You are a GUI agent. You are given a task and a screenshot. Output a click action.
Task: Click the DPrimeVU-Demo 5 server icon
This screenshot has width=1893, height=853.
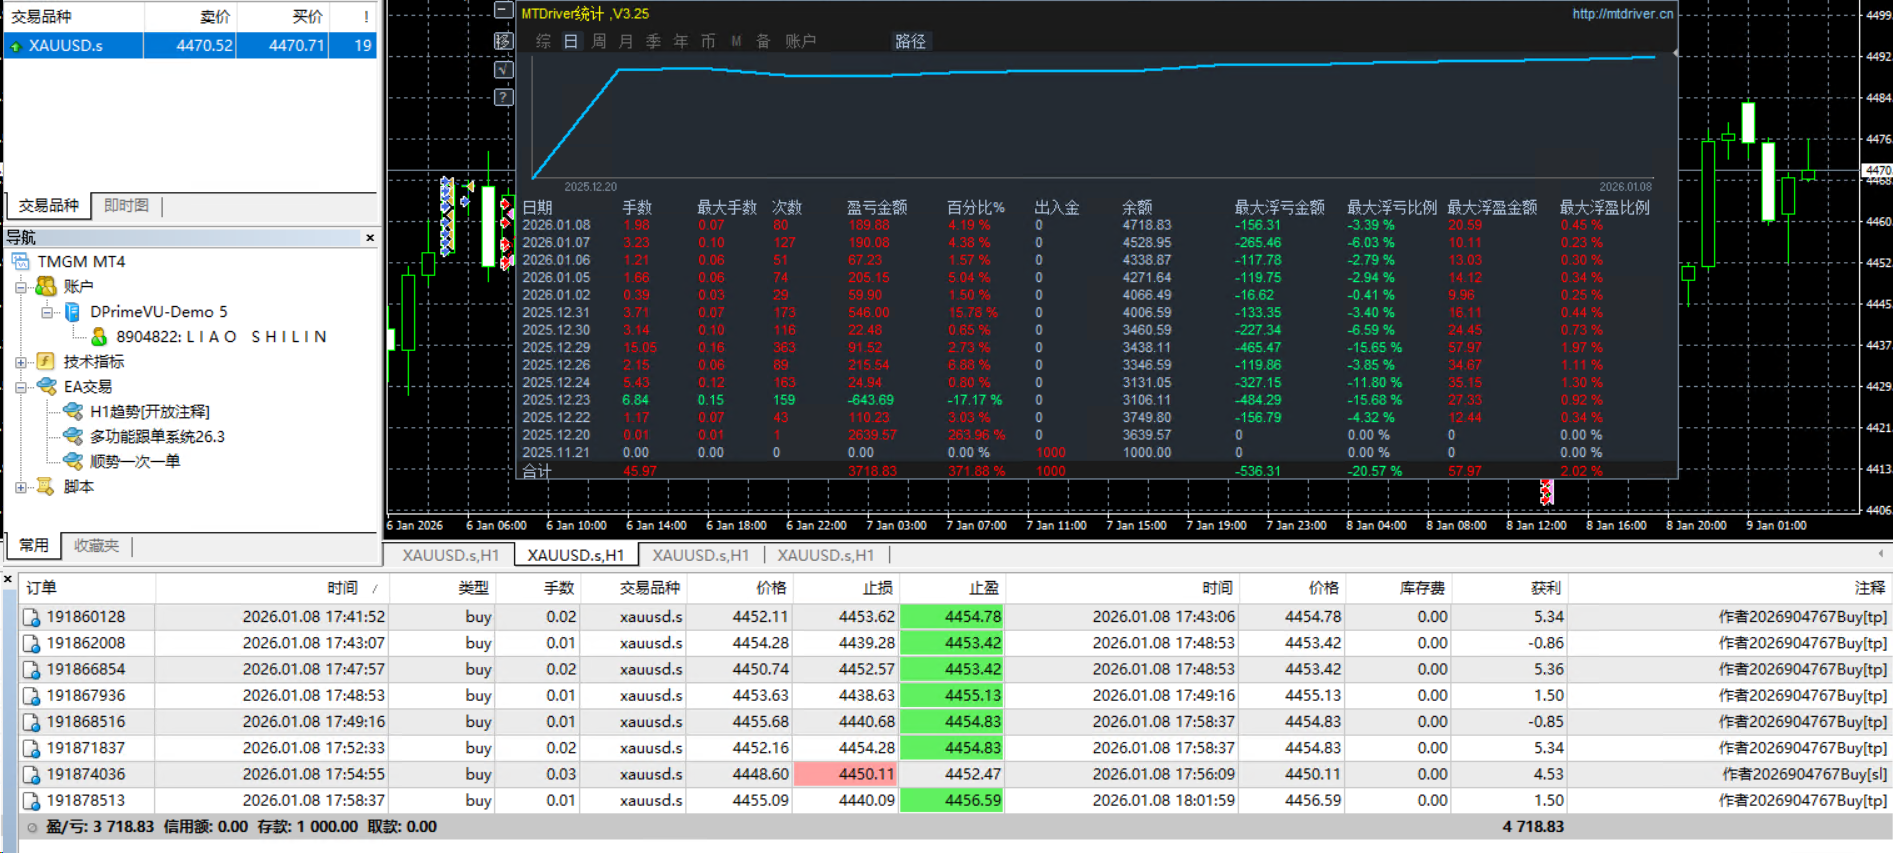pyautogui.click(x=73, y=312)
